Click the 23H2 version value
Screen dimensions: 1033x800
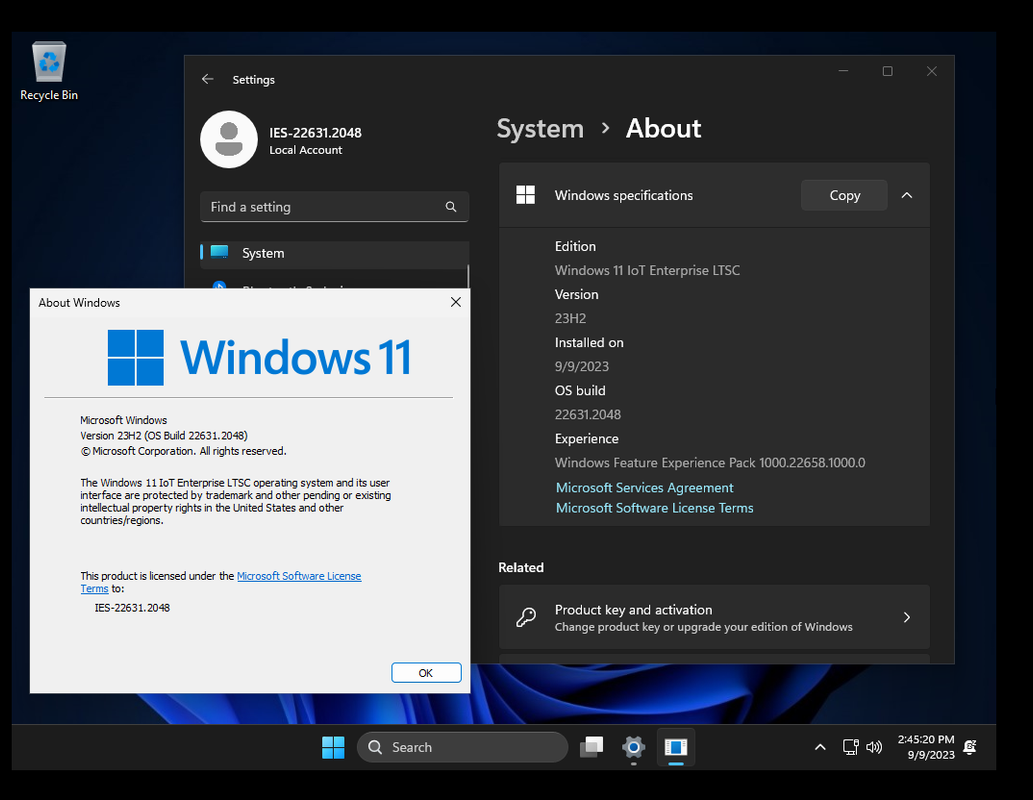[x=570, y=318]
